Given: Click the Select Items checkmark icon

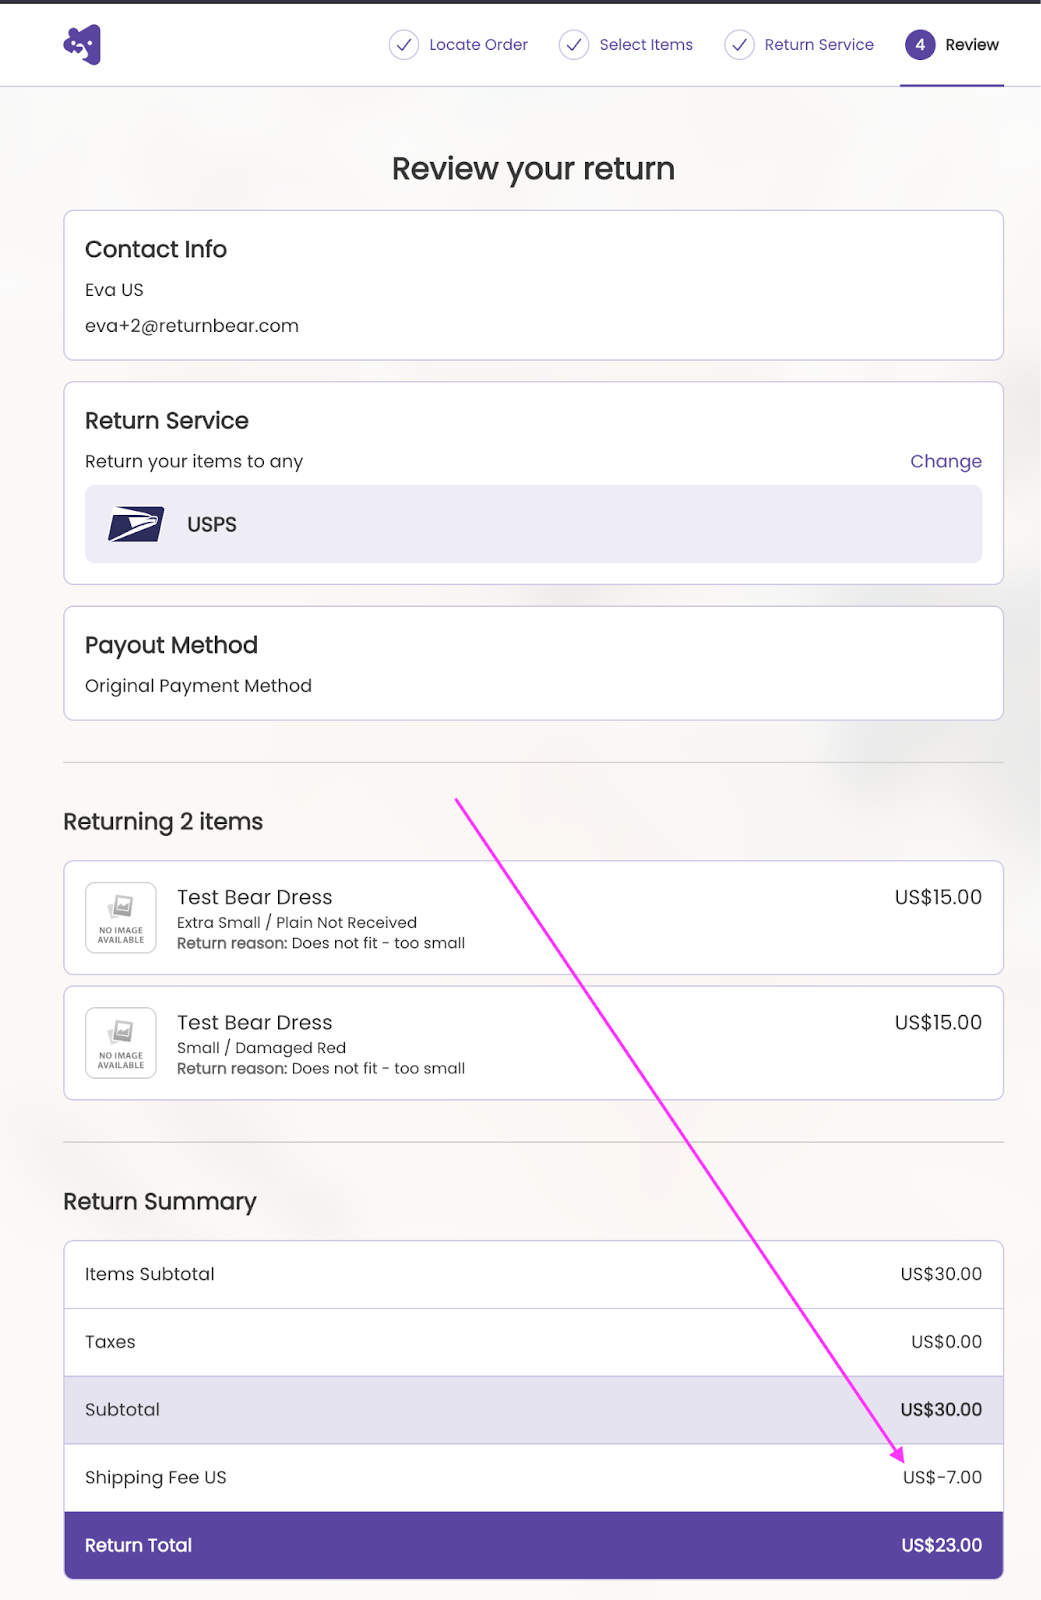Looking at the screenshot, I should pyautogui.click(x=573, y=45).
